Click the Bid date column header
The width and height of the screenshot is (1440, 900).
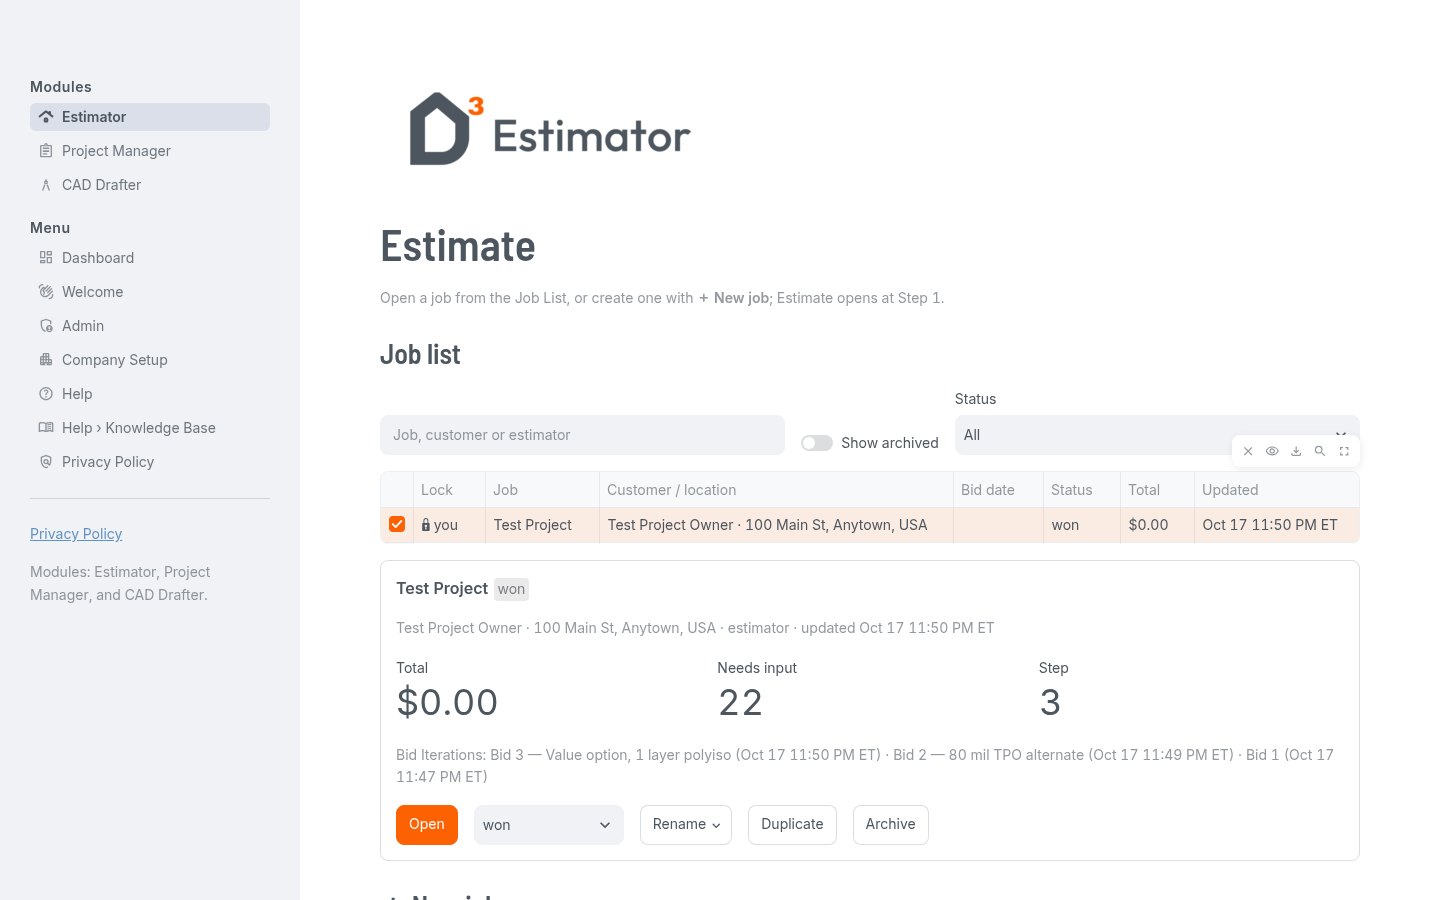point(998,490)
